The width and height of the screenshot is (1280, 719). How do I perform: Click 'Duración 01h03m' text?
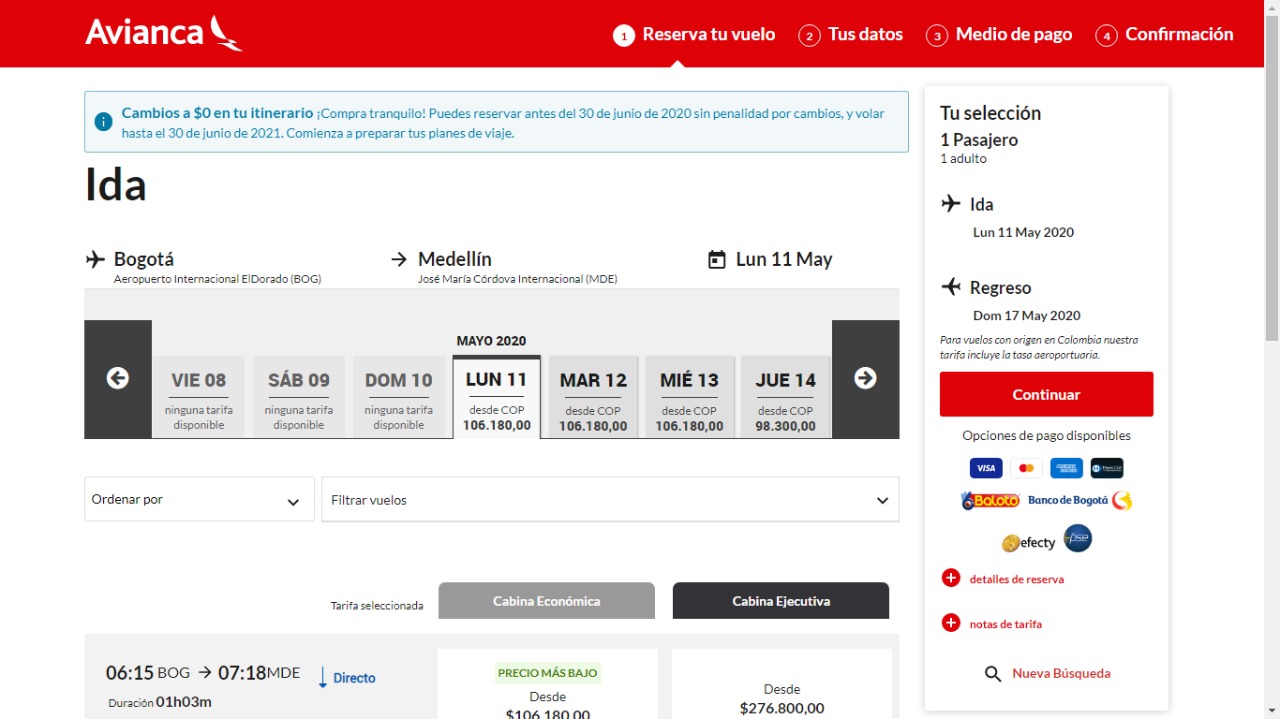pyautogui.click(x=160, y=702)
